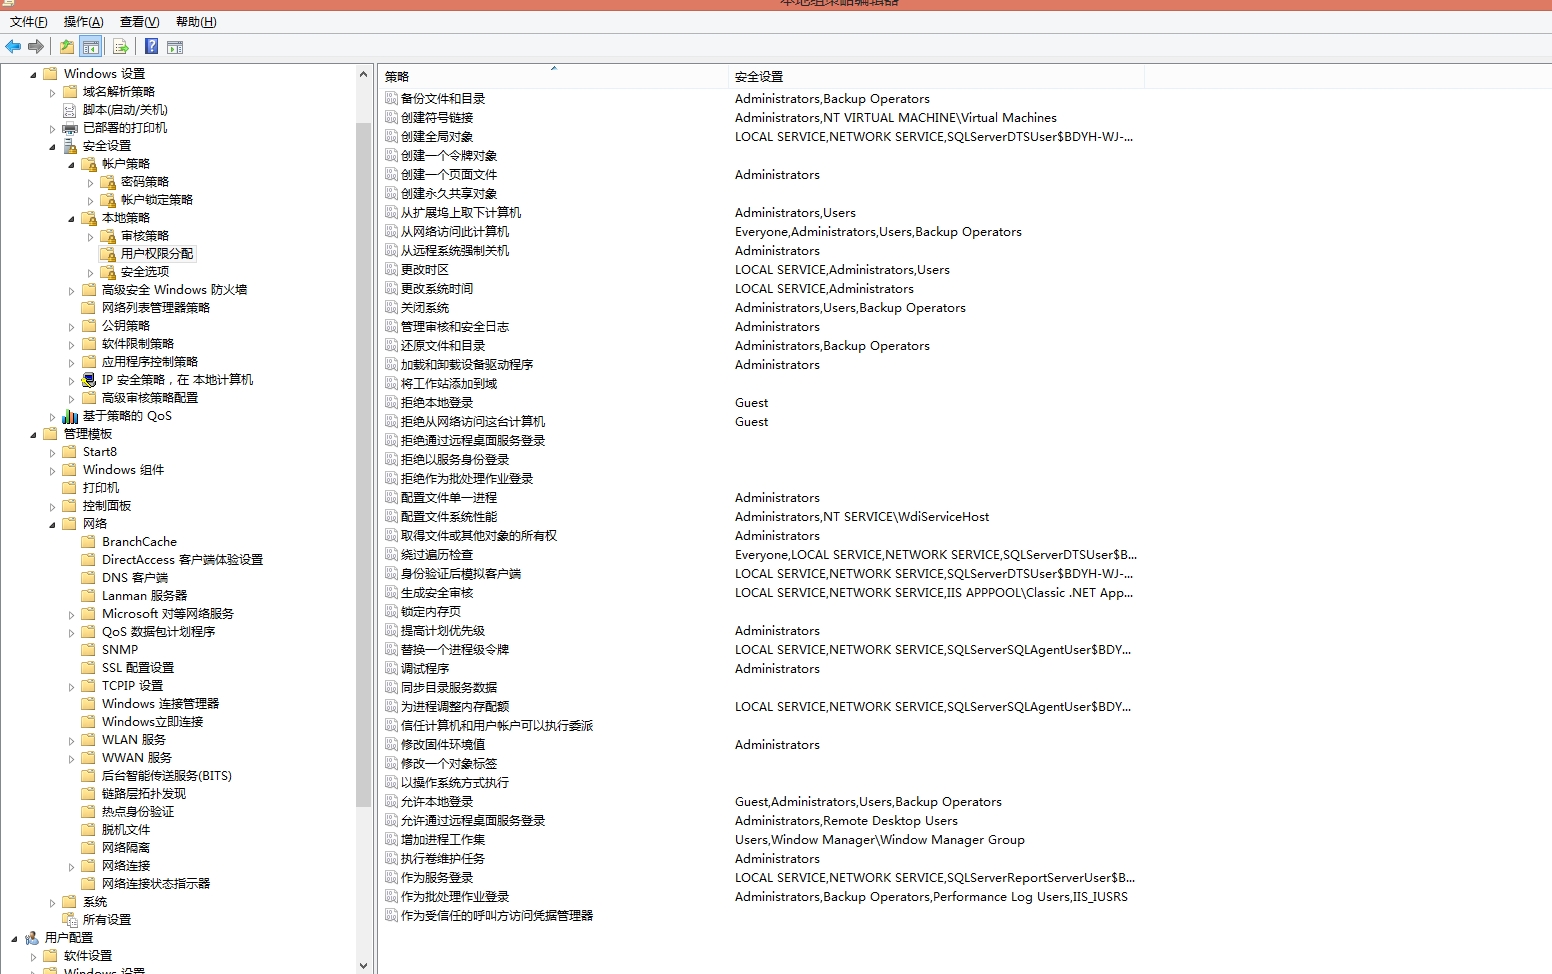The image size is (1552, 974).
Task: Click the 已部署的打印机 printer icon
Action: (x=70, y=128)
